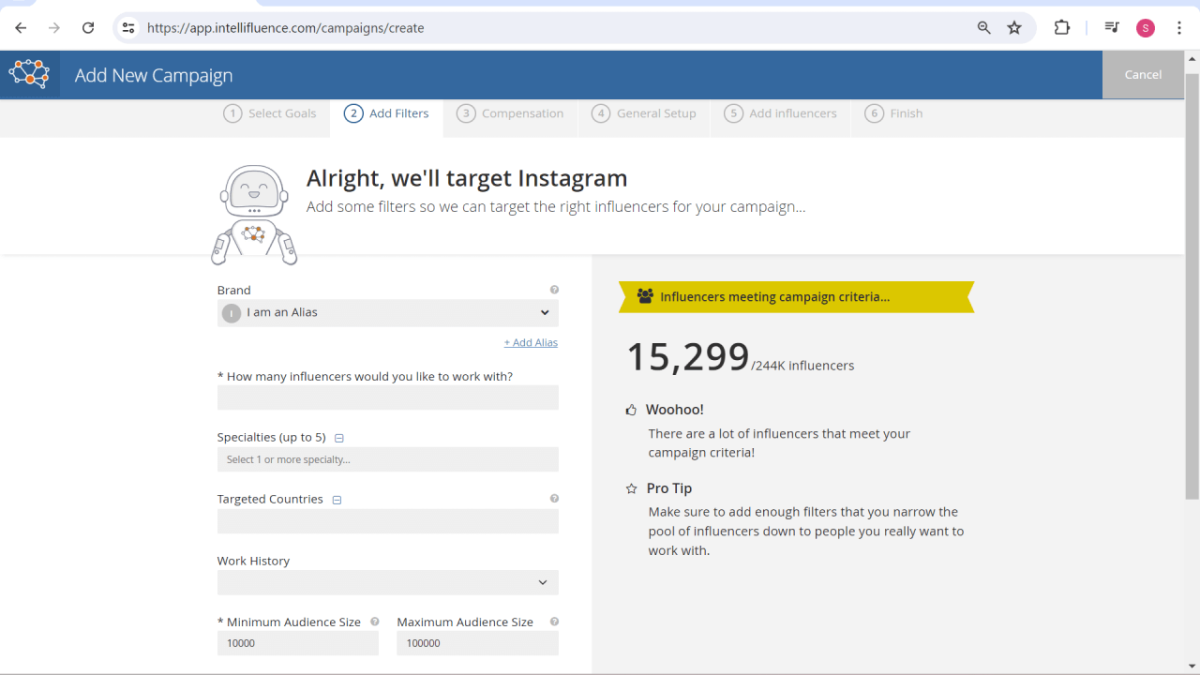1200x675 pixels.
Task: Click help icon next to Brand
Action: click(554, 290)
